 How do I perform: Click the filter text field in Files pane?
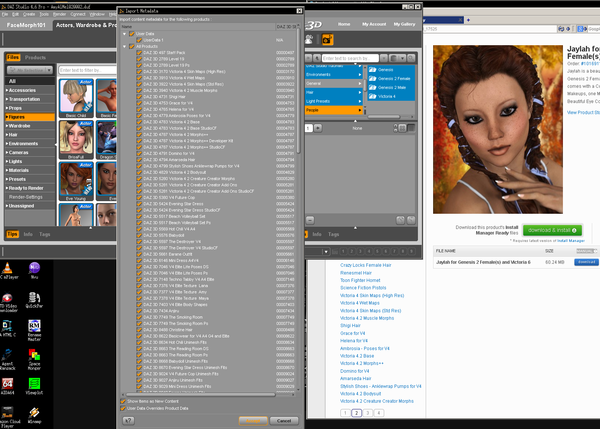point(88,70)
